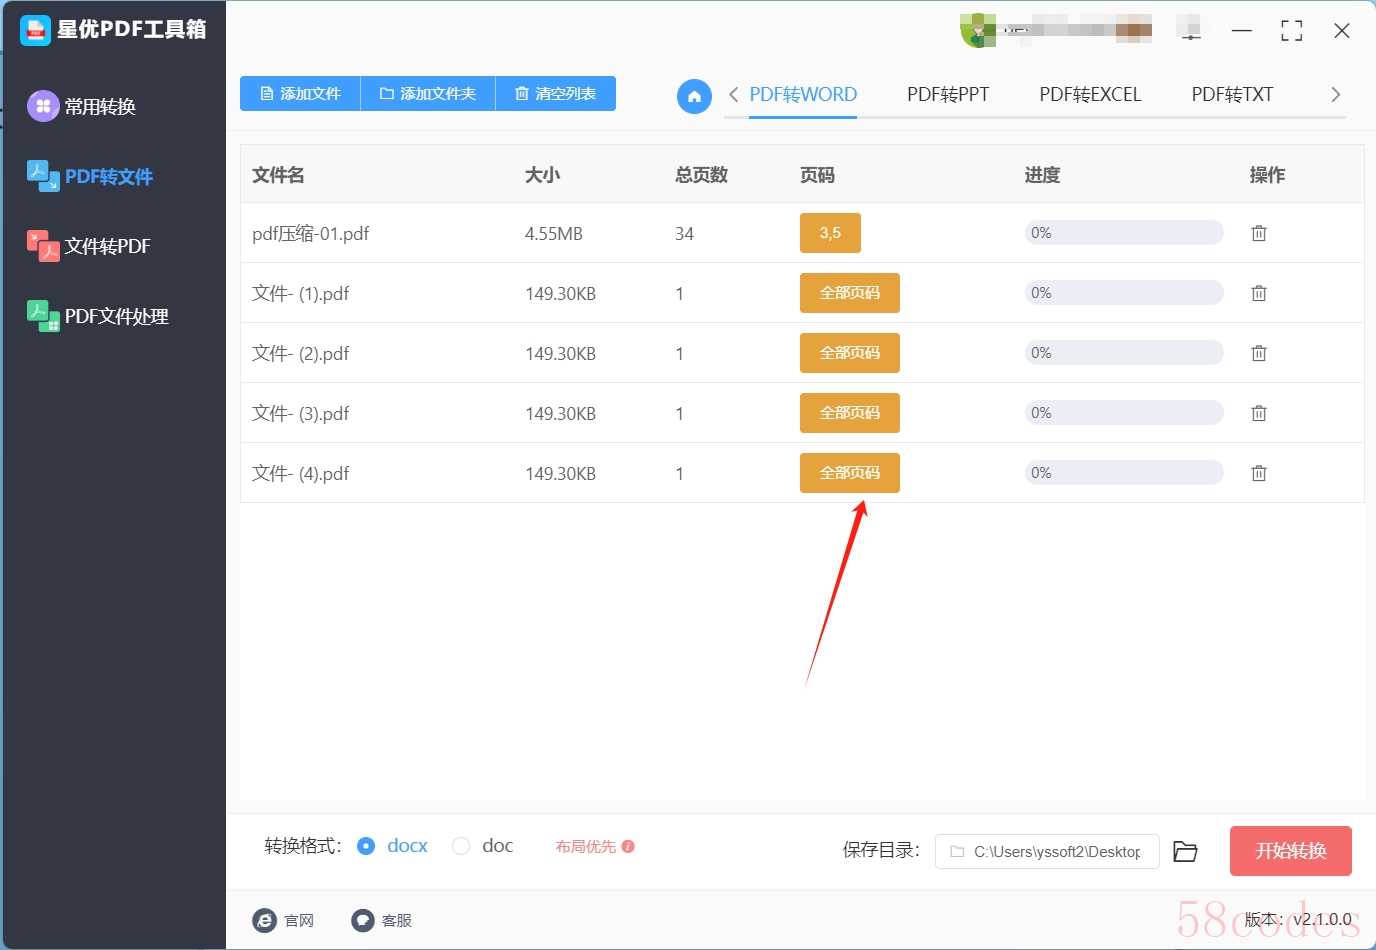Go to home via blue house icon
Image resolution: width=1376 pixels, height=950 pixels.
(x=694, y=96)
